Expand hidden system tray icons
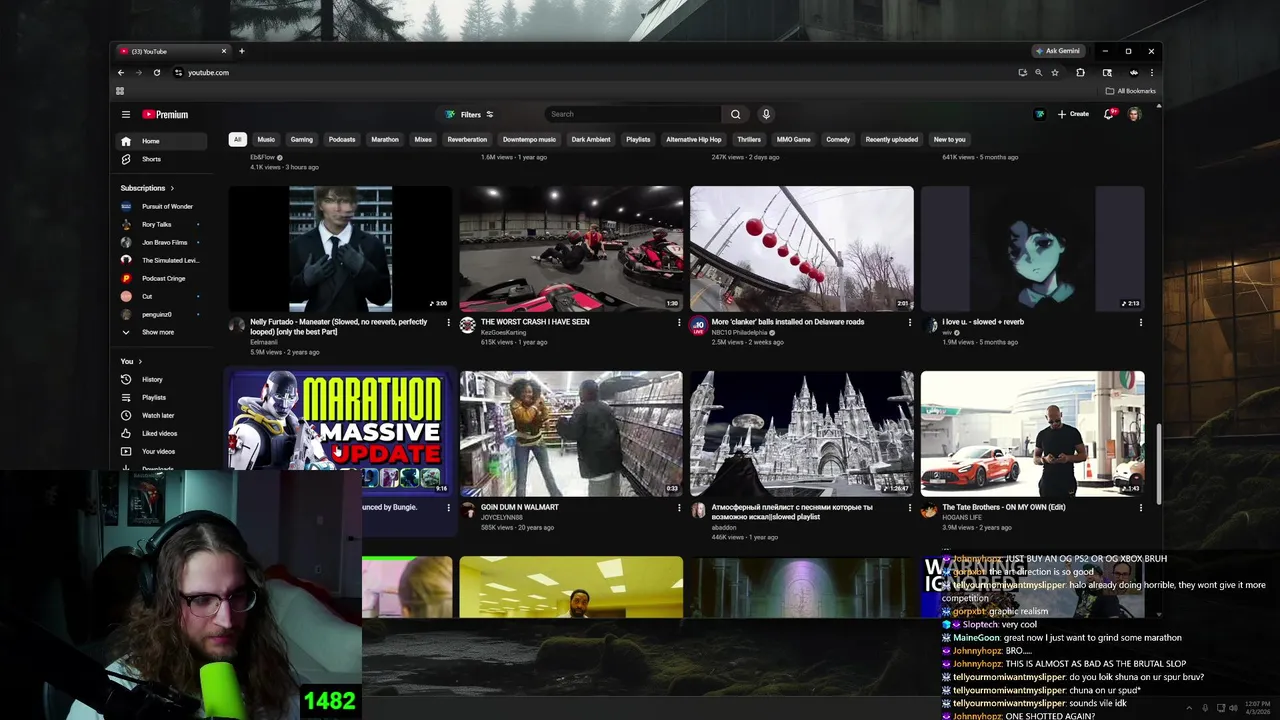The height and width of the screenshot is (720, 1280). pyautogui.click(x=1189, y=708)
